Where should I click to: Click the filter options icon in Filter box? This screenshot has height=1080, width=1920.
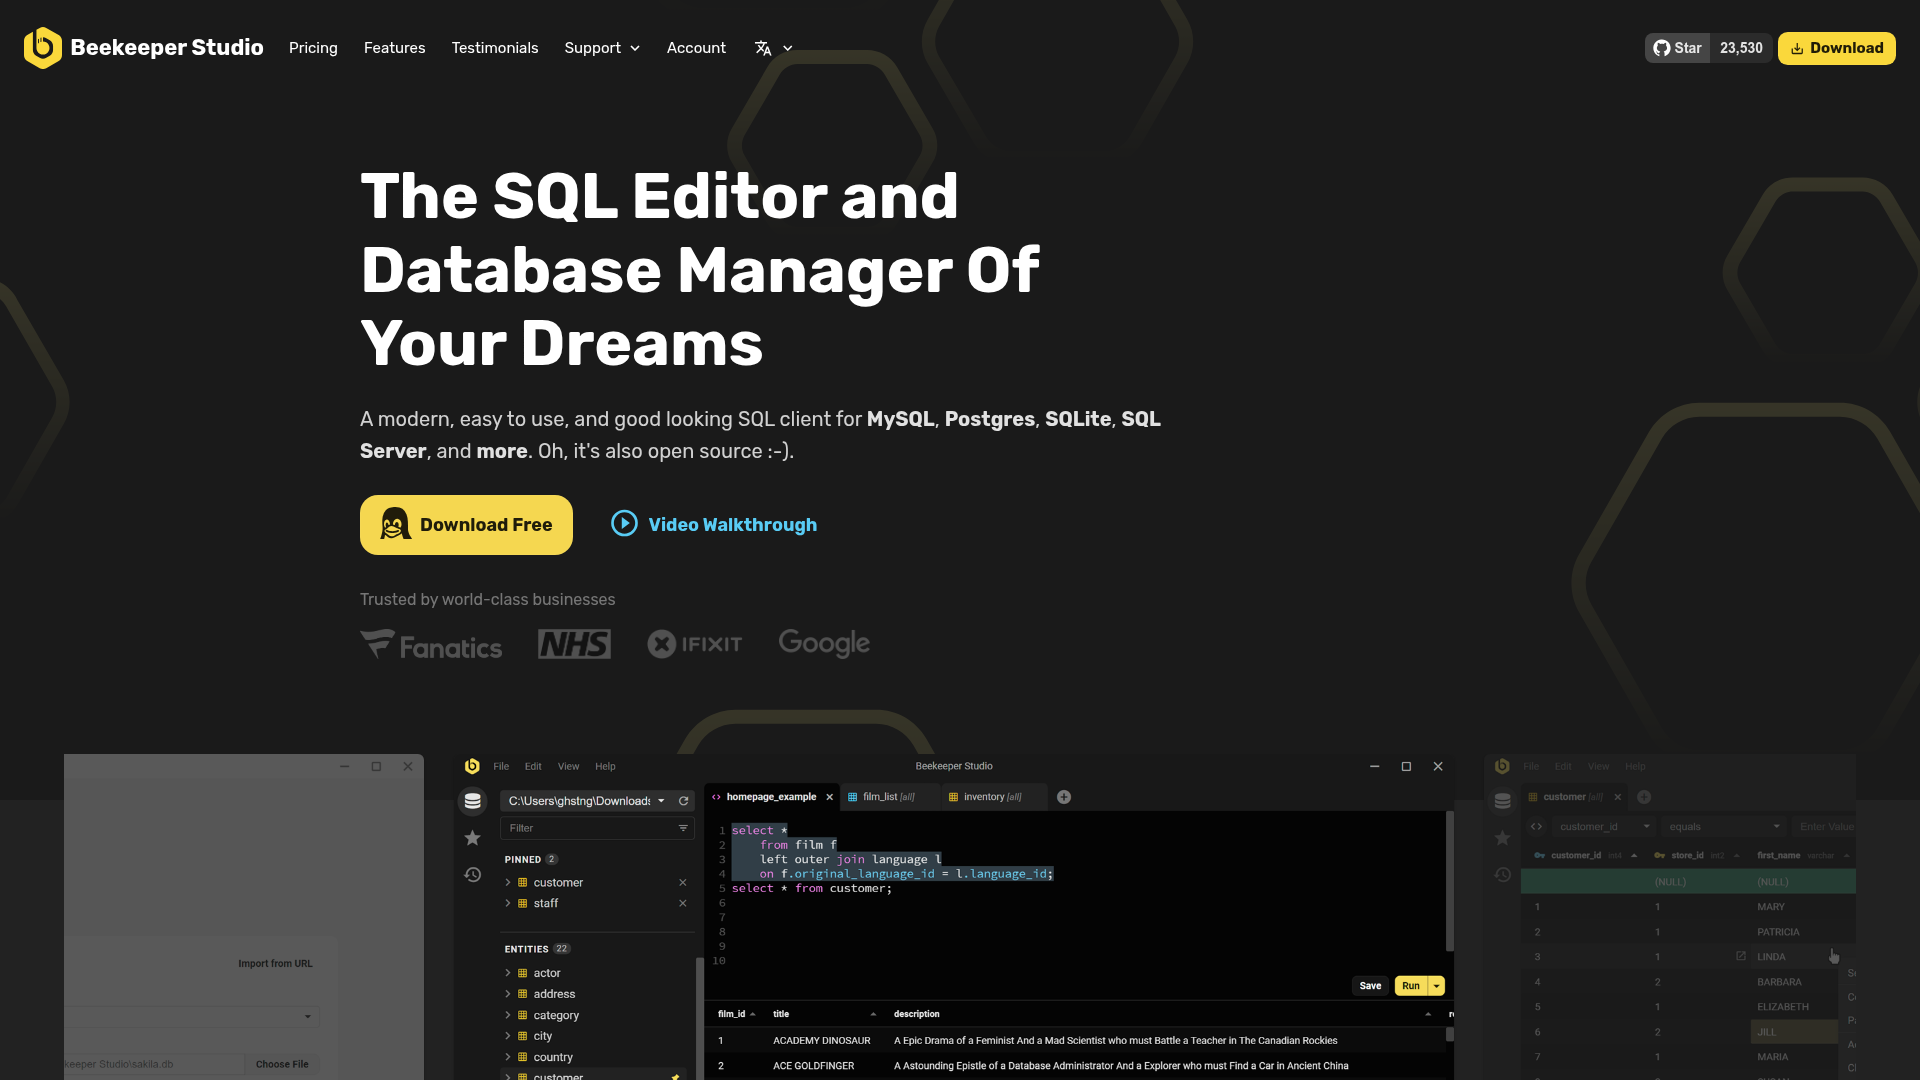click(683, 828)
